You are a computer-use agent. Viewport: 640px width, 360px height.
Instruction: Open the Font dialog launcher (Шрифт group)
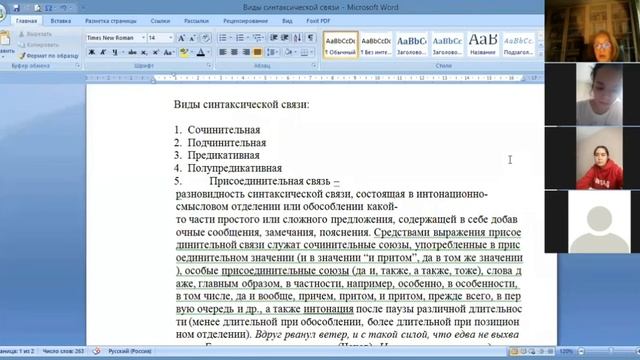209,66
